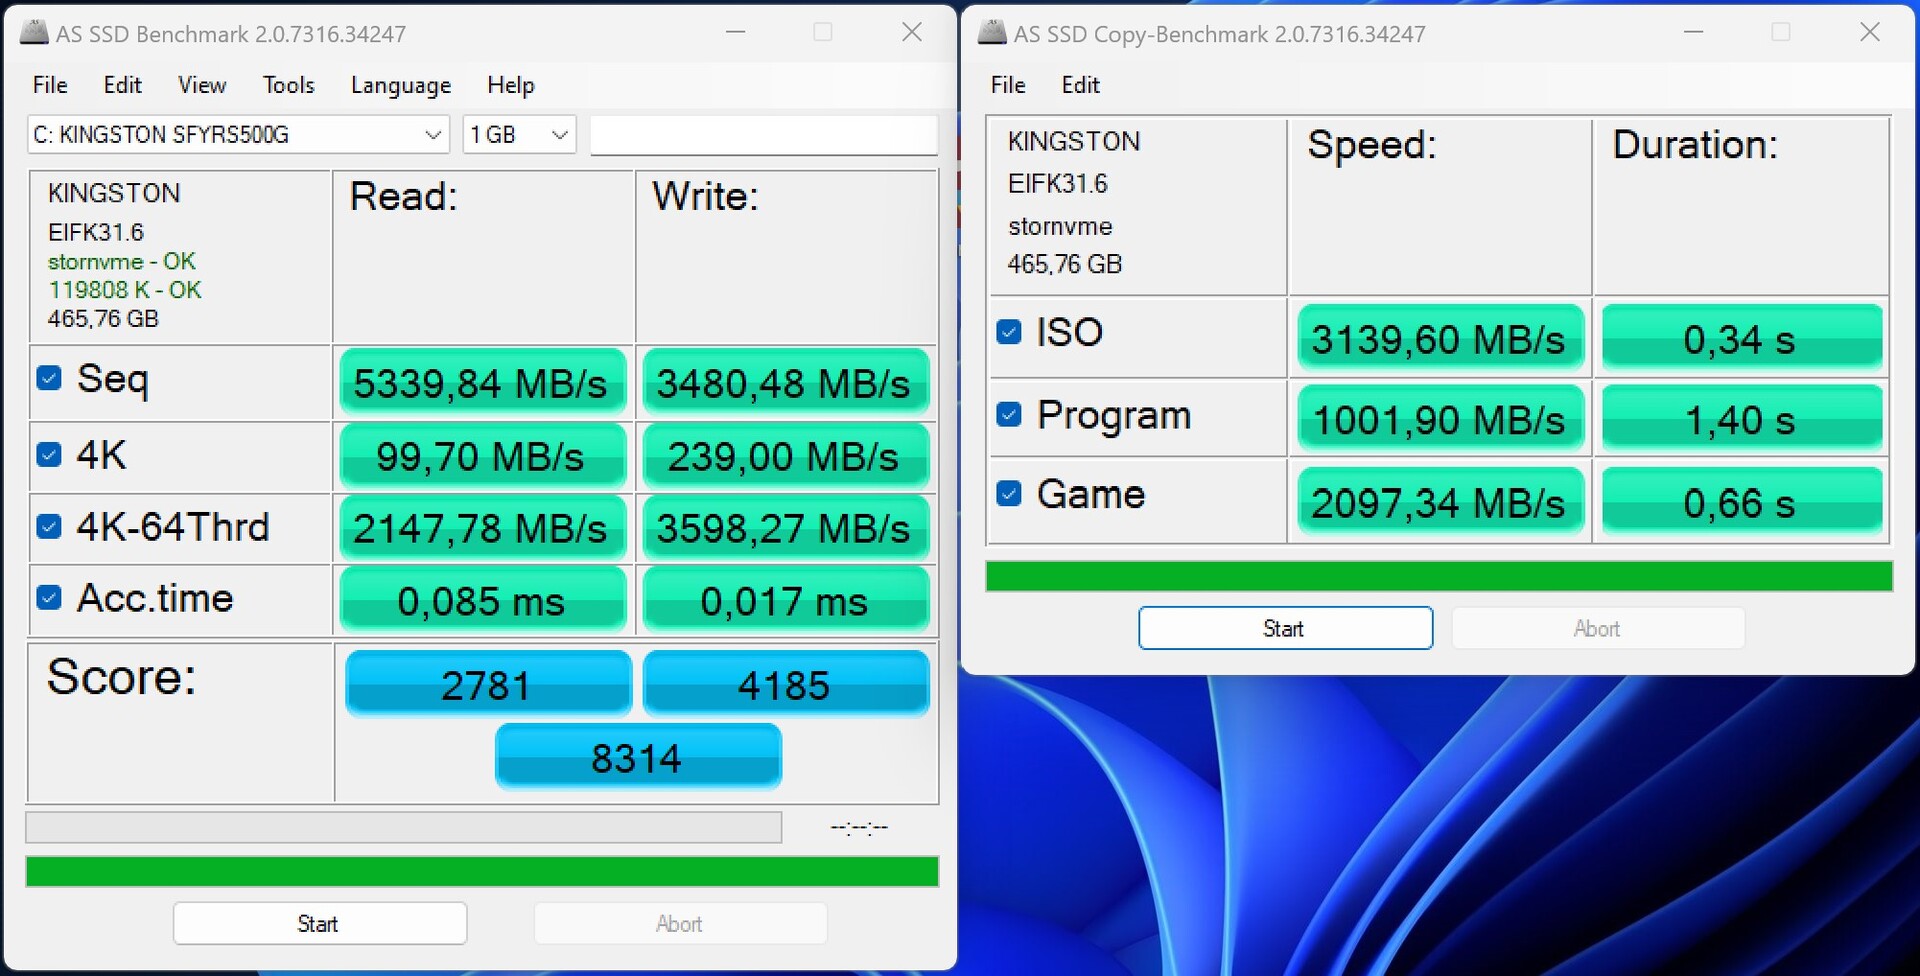Toggle the ISO copy test checkbox

[1009, 332]
